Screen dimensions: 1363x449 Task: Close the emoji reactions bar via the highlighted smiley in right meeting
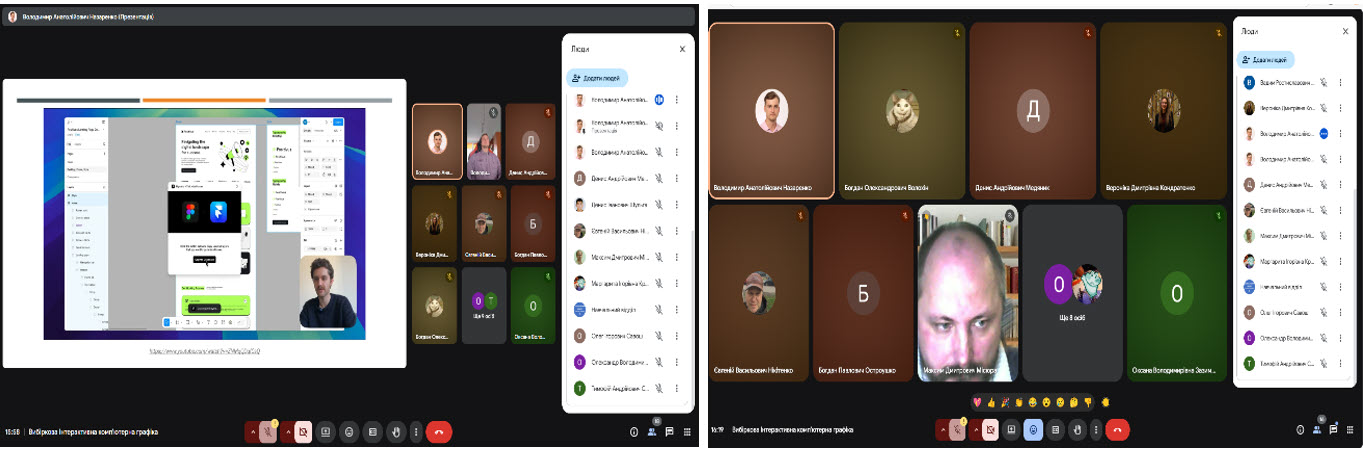click(1034, 429)
